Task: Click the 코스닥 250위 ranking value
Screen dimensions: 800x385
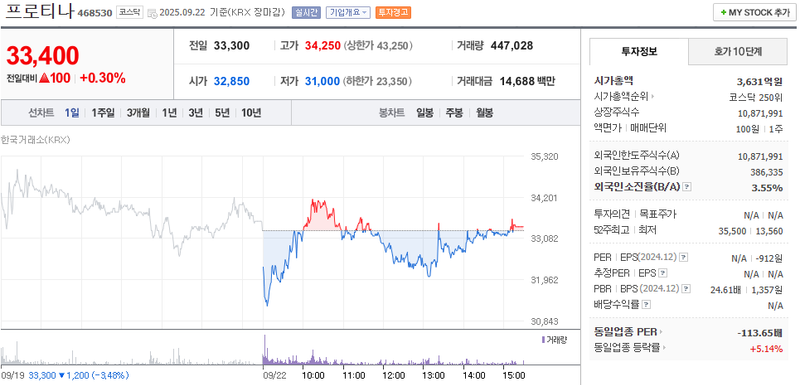Action: pos(756,97)
